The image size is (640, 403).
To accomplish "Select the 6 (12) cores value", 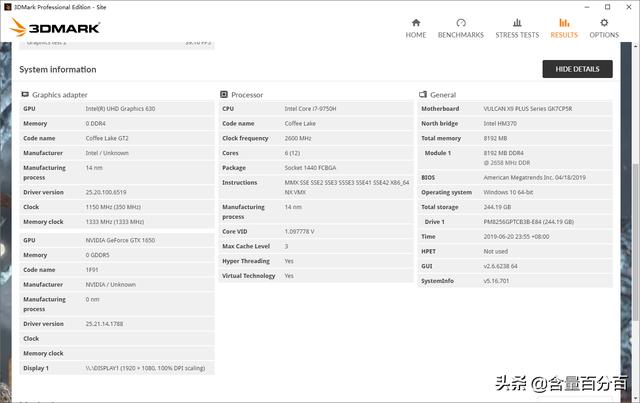I will (x=292, y=153).
